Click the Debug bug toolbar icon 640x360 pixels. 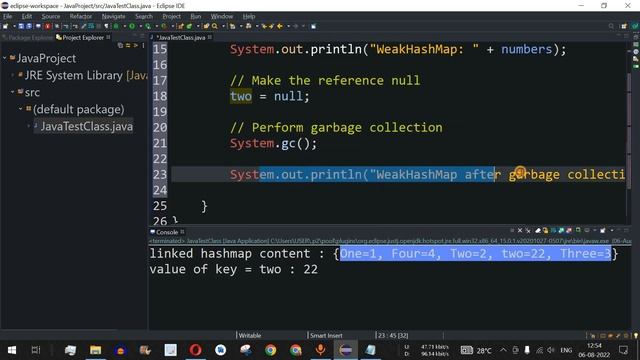[116, 26]
